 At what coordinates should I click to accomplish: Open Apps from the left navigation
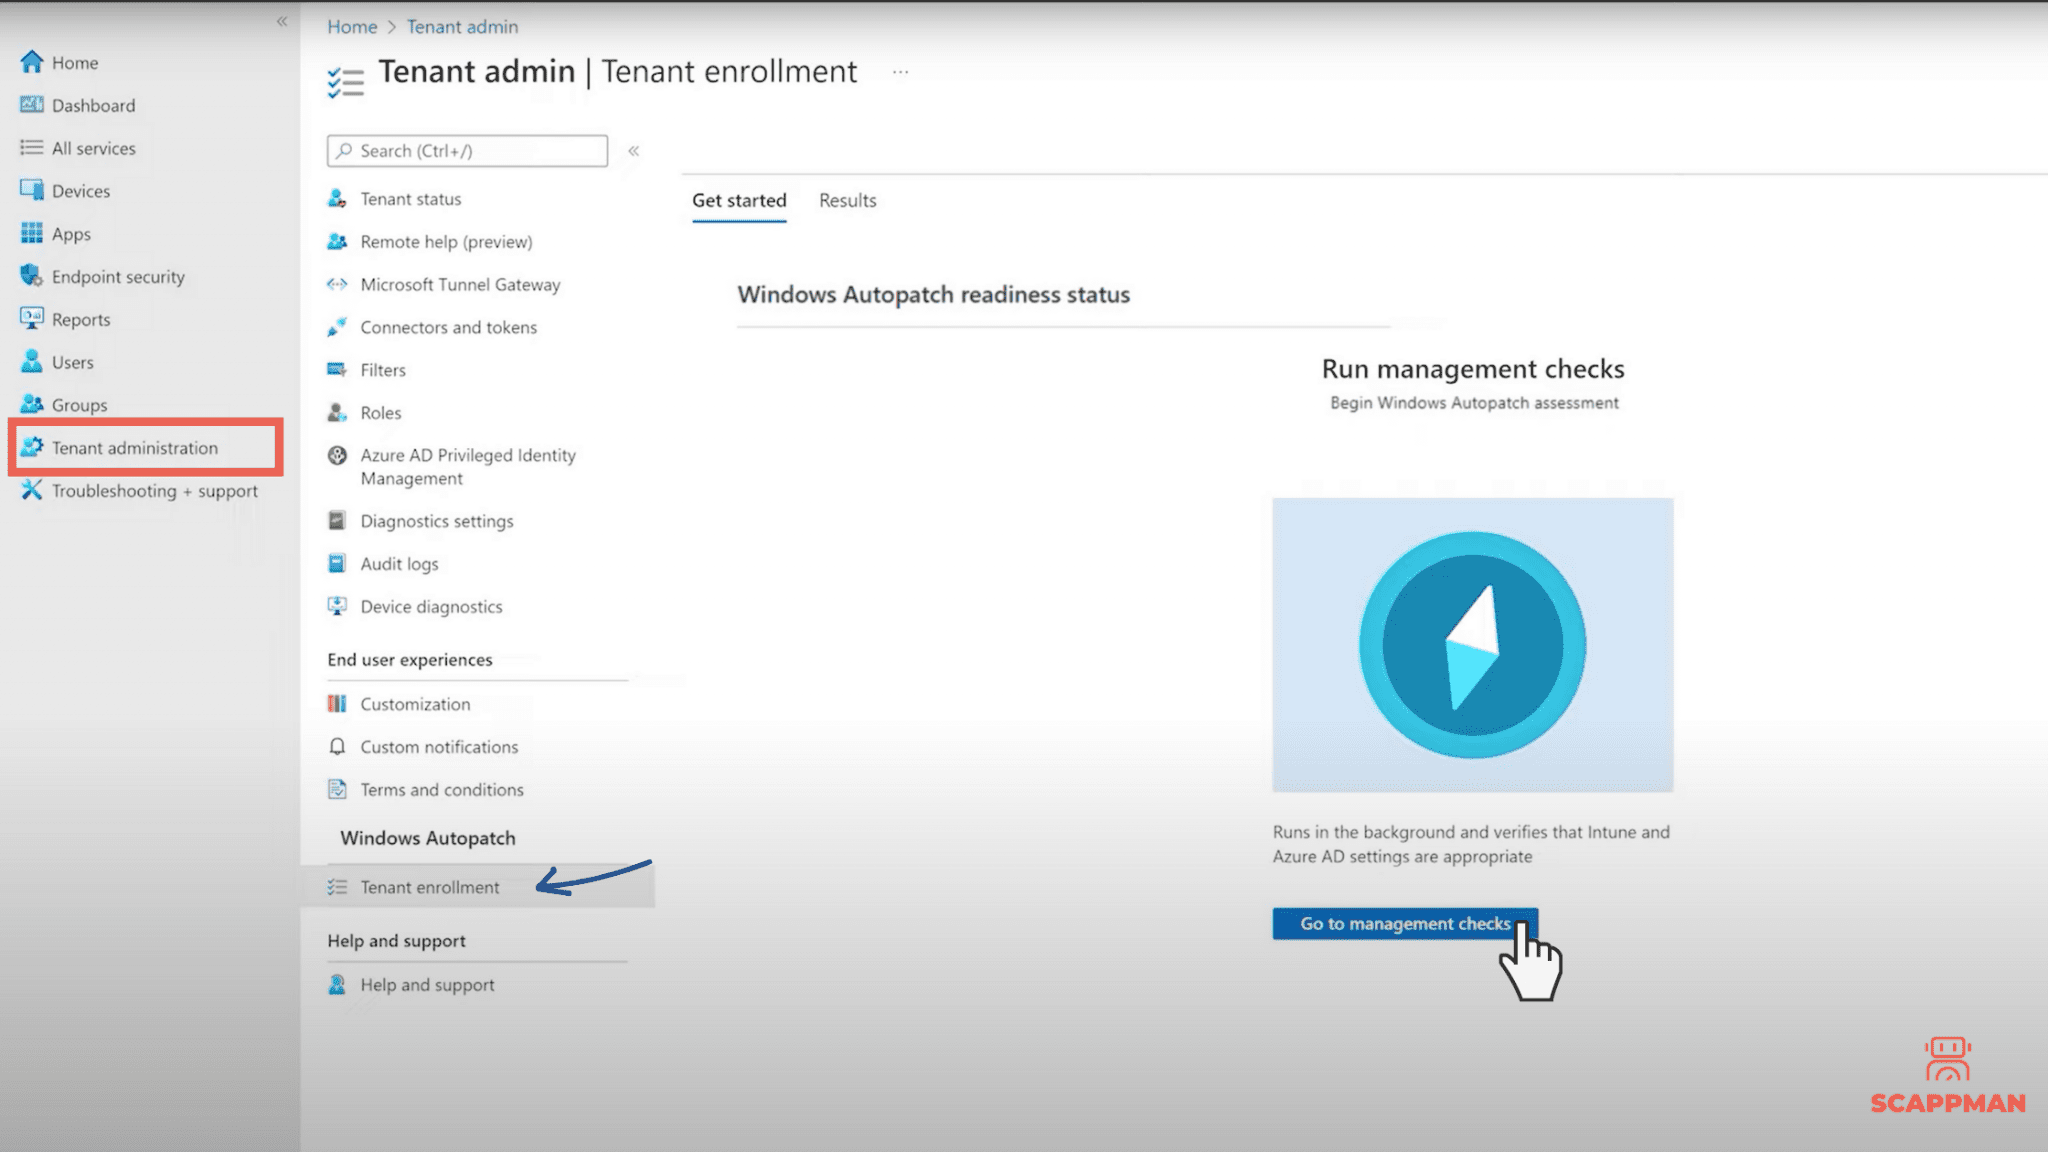[x=70, y=233]
